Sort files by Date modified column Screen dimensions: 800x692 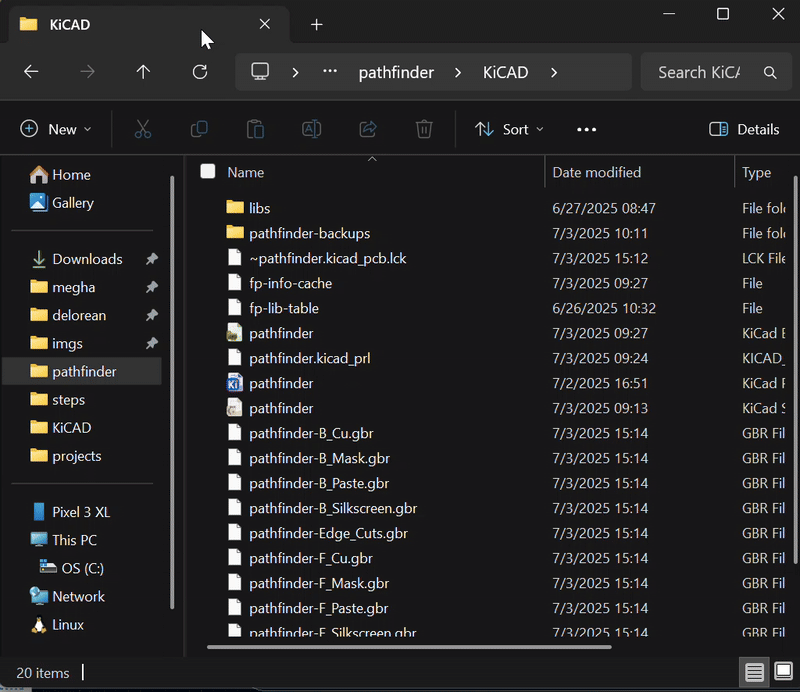point(597,172)
